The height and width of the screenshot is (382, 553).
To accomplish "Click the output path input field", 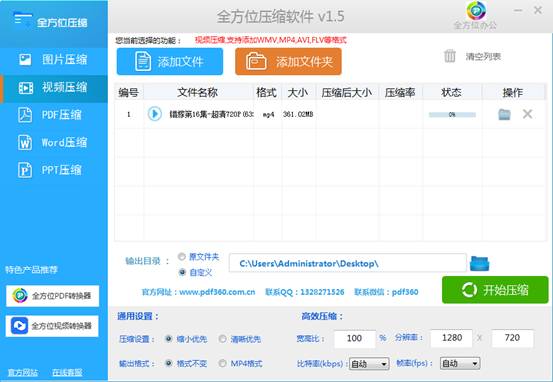I will tap(348, 263).
